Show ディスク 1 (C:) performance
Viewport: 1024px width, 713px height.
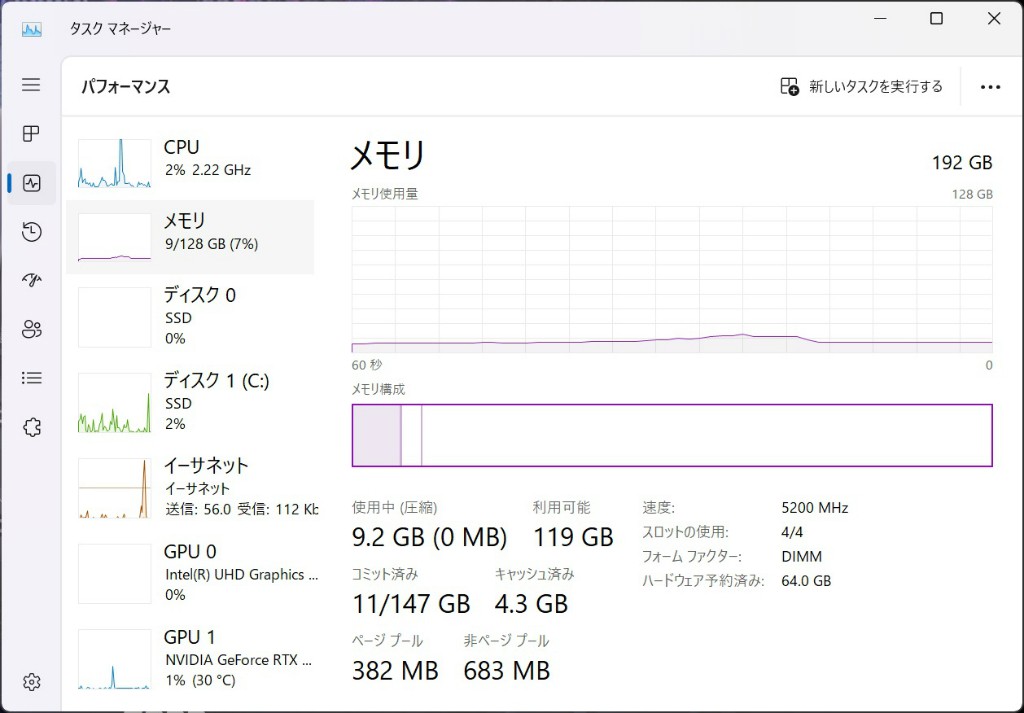190,401
